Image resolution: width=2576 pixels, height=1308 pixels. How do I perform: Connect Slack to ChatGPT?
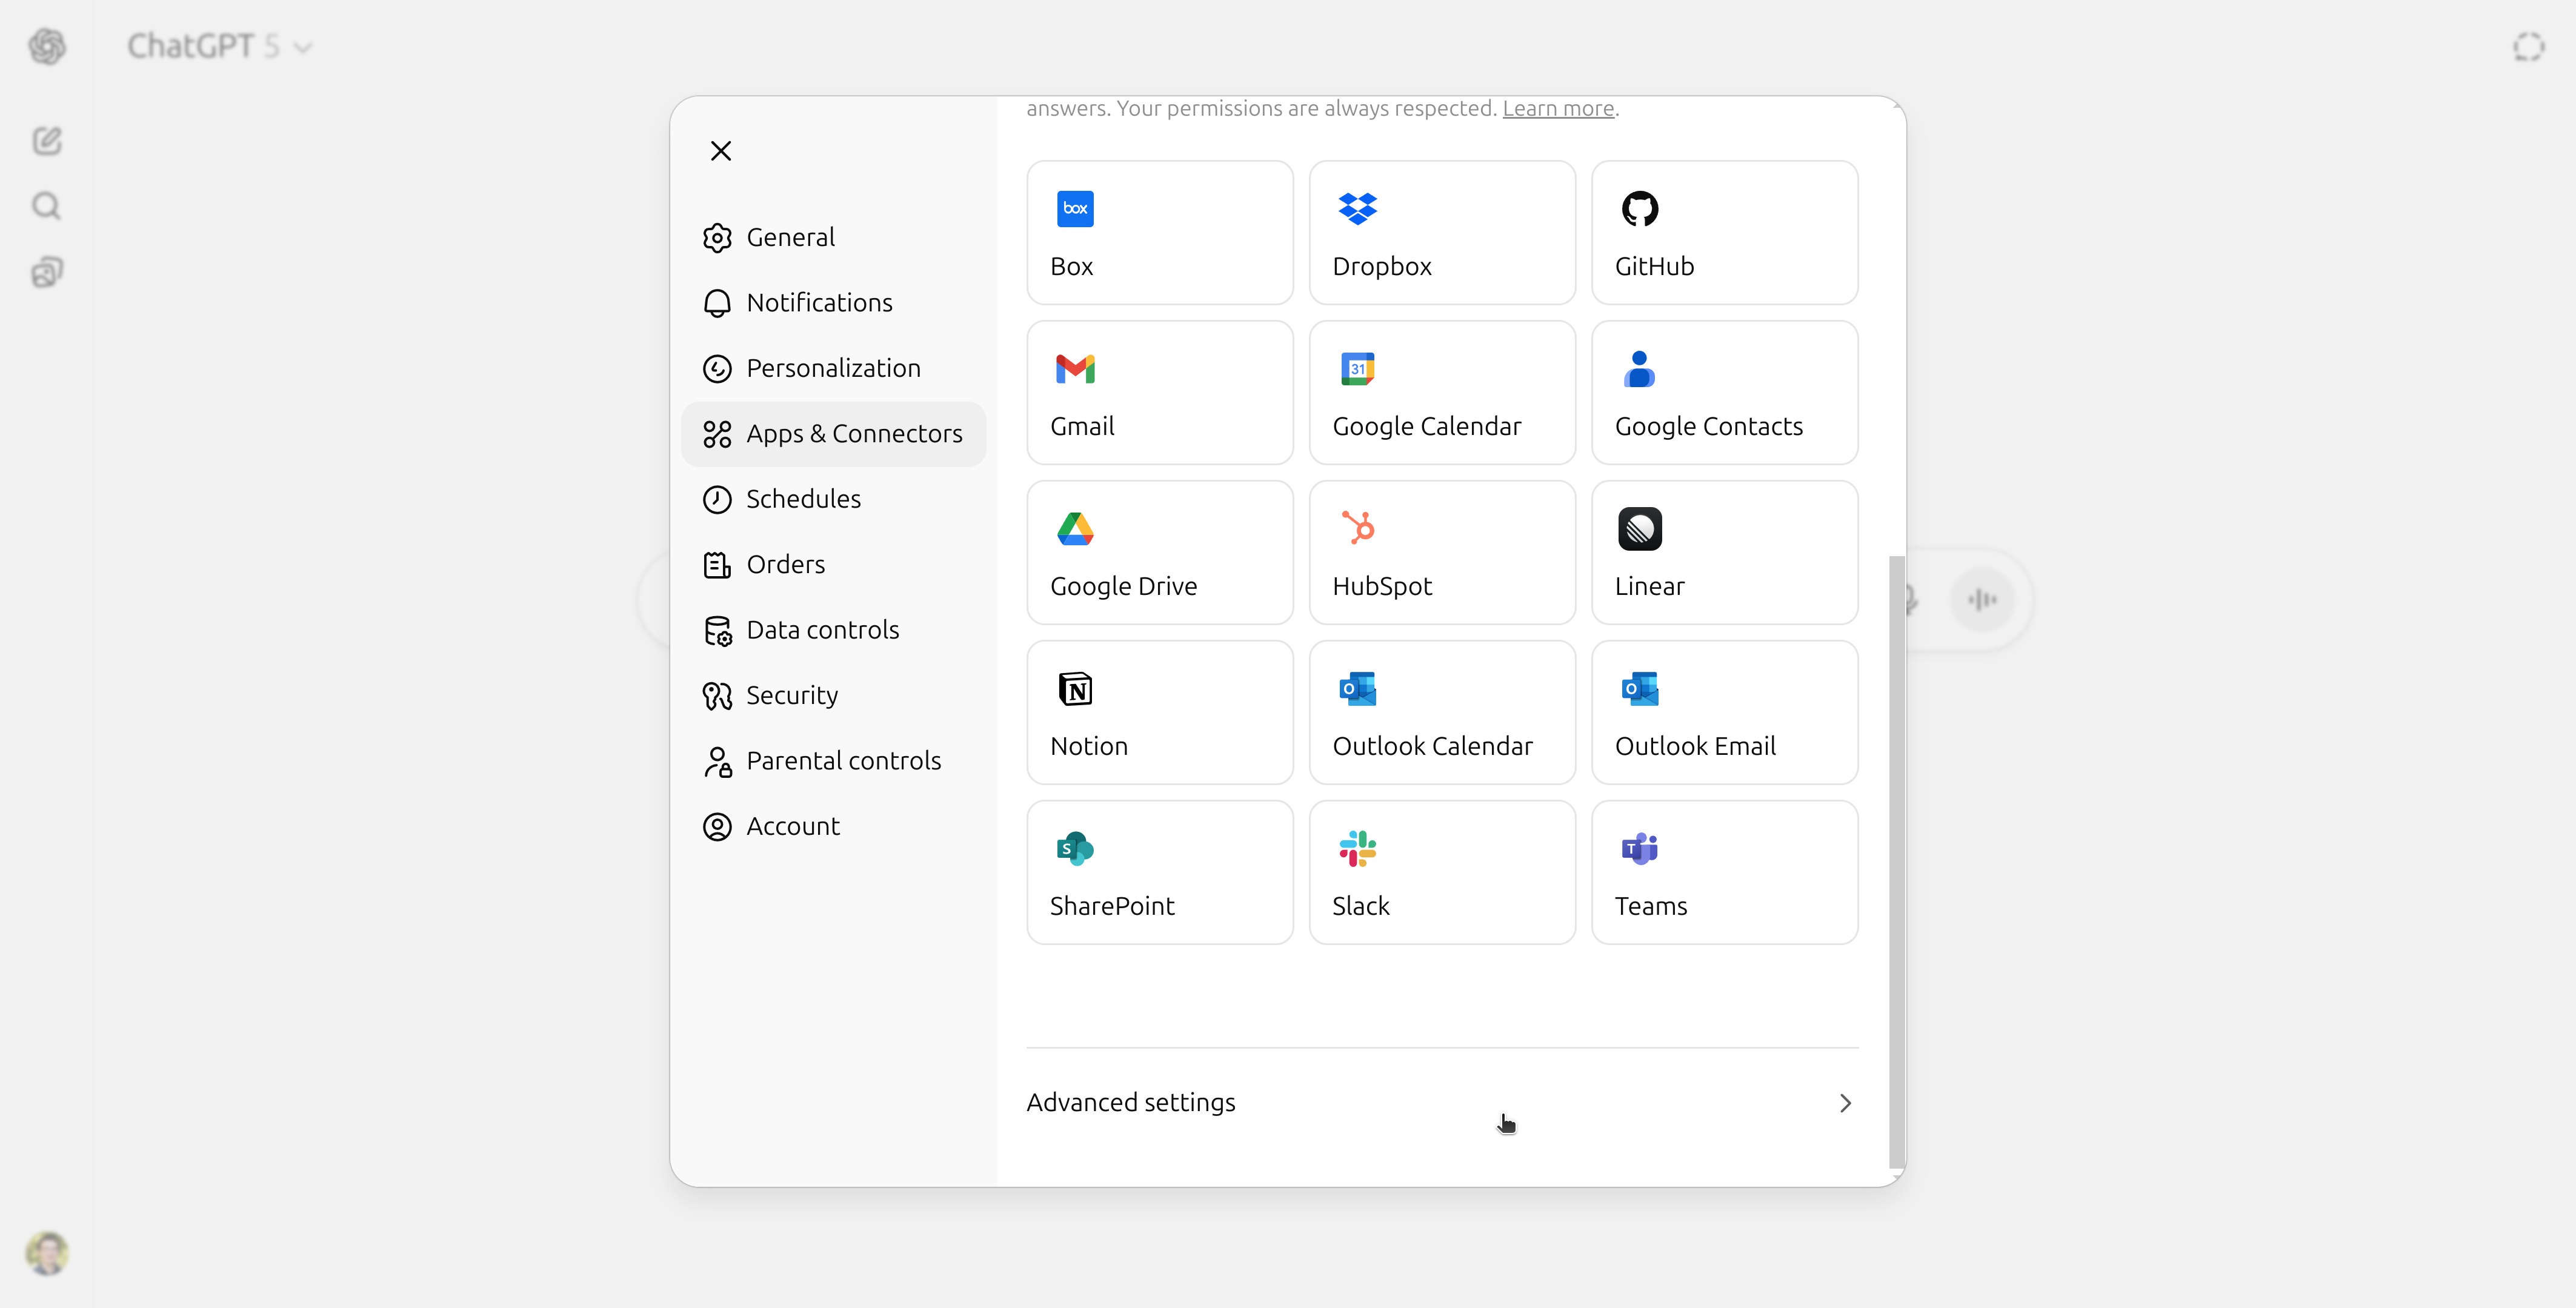pos(1441,871)
